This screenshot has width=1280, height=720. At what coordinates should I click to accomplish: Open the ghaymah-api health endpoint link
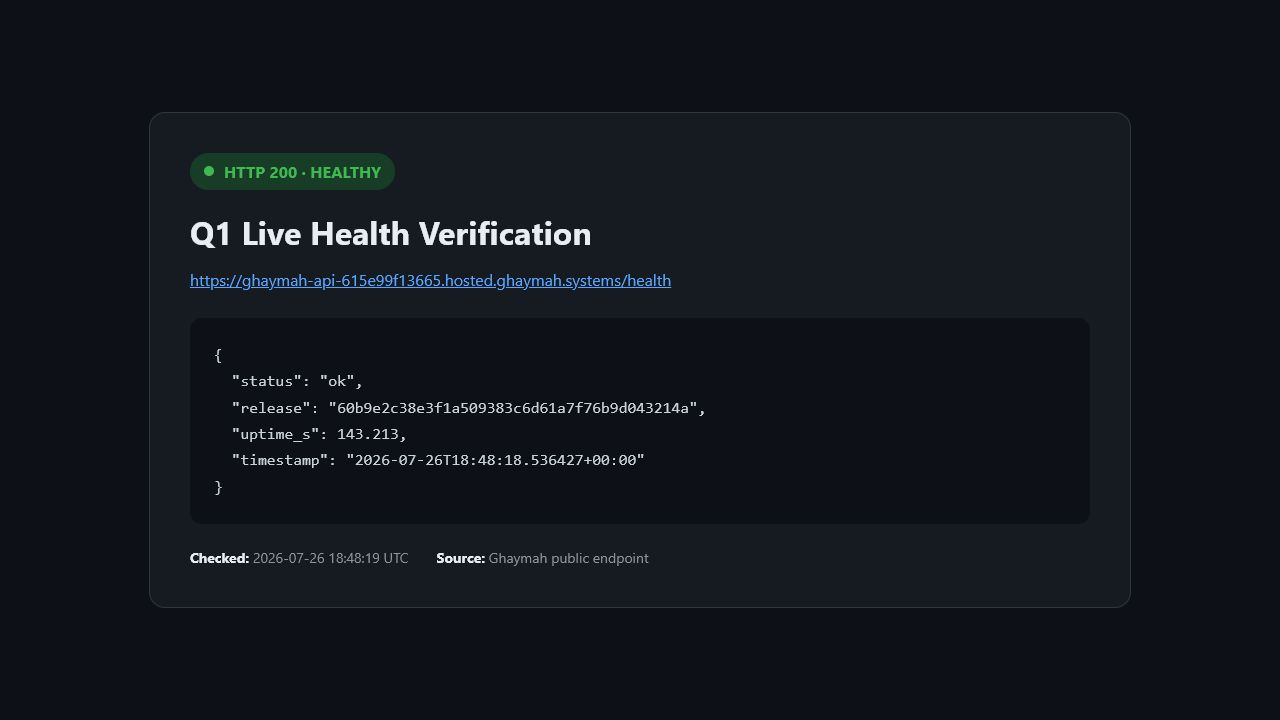(430, 281)
